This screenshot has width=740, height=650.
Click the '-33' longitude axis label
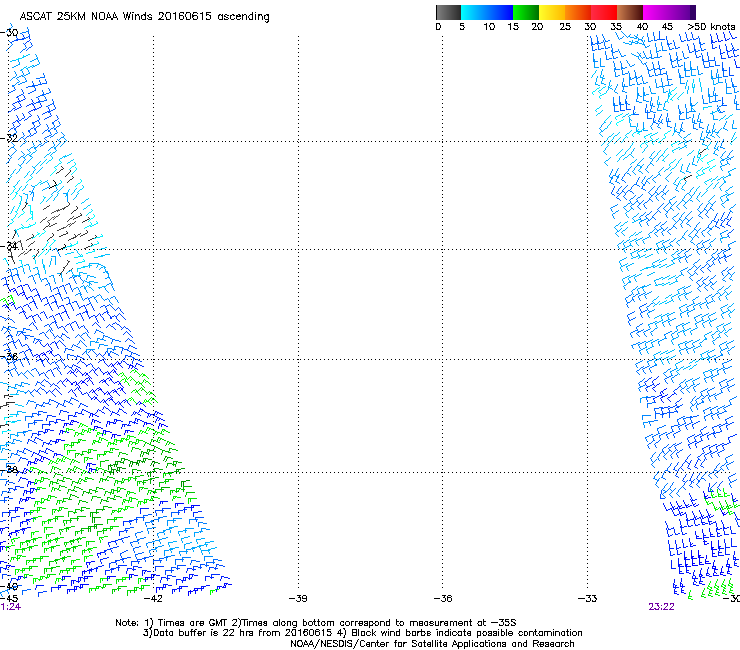tap(587, 599)
